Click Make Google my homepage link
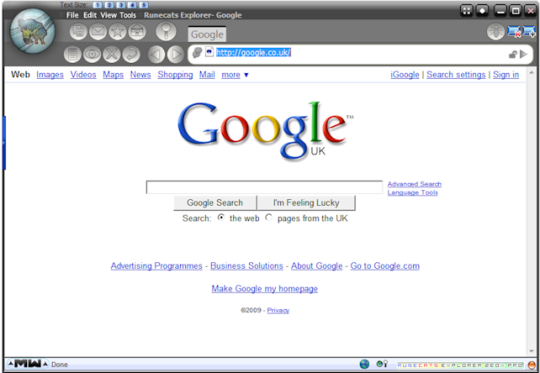540x373 pixels. pos(264,289)
